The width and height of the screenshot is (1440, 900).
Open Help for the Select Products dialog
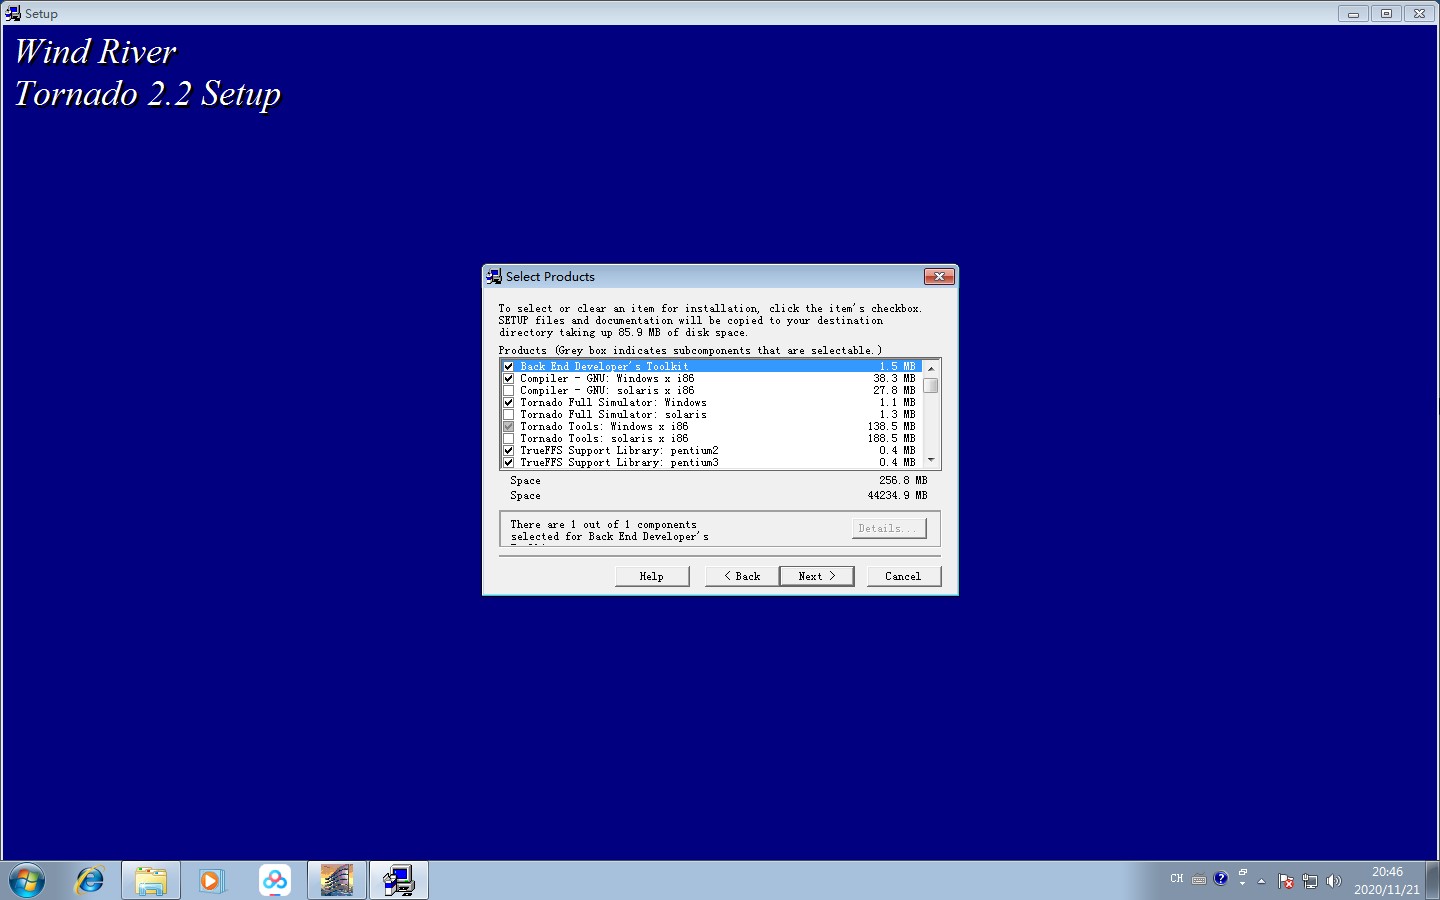651,575
